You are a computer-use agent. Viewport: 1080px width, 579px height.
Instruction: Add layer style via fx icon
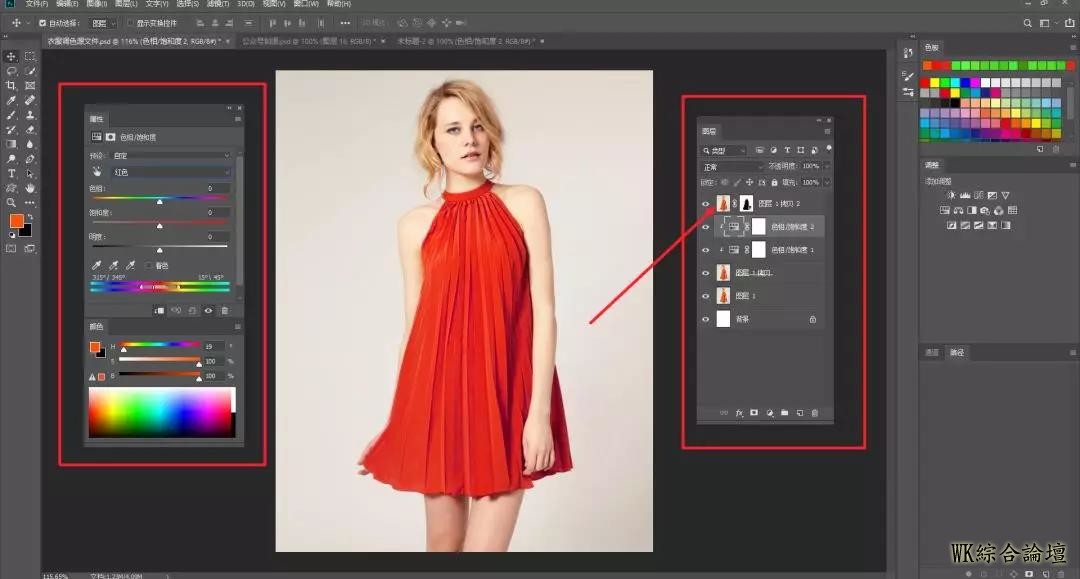(x=740, y=412)
